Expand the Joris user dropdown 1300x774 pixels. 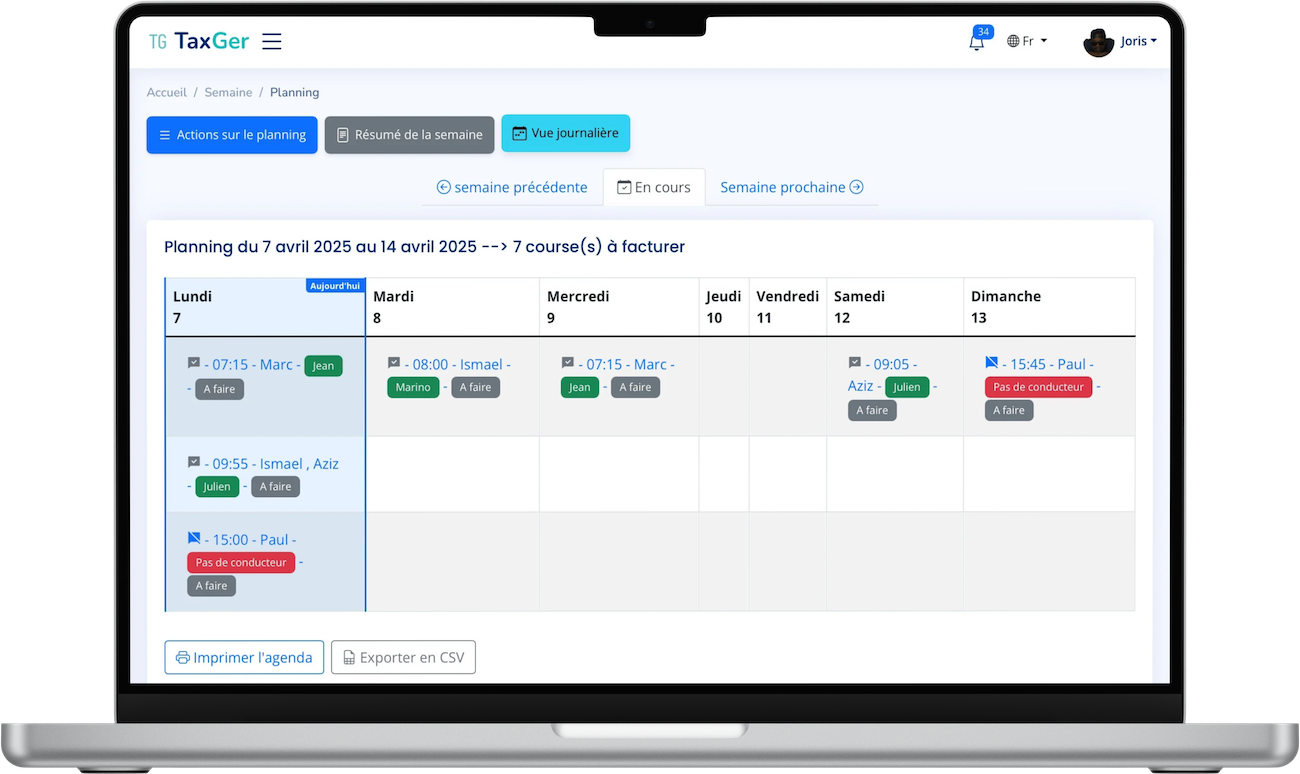point(1138,41)
